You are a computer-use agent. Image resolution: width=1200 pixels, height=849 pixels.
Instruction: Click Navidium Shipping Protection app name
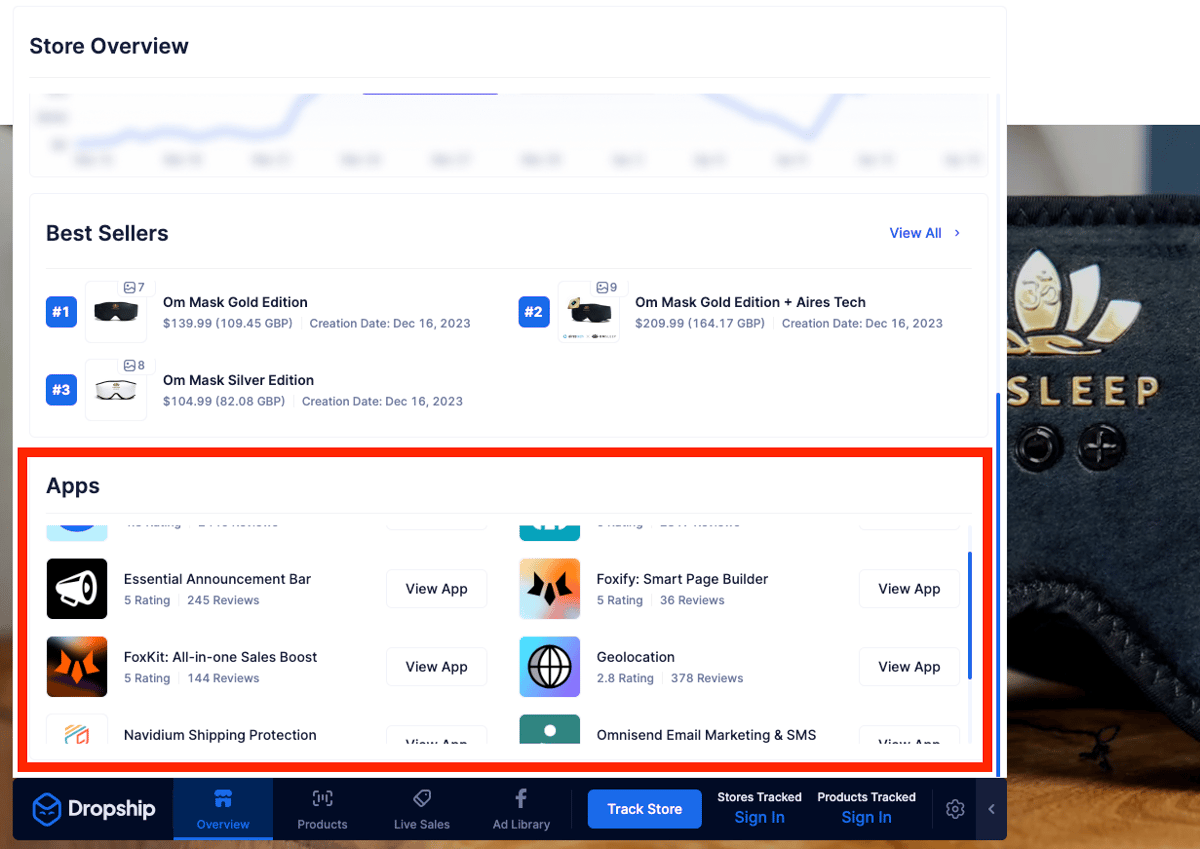[220, 735]
